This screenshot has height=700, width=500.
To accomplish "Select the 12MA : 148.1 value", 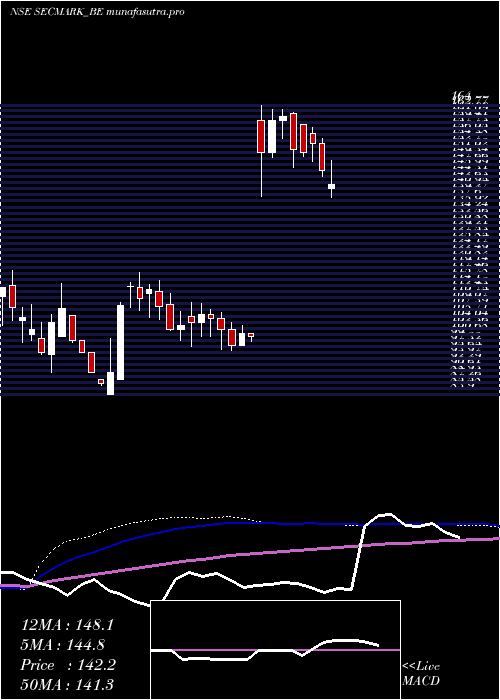I will [x=67, y=625].
